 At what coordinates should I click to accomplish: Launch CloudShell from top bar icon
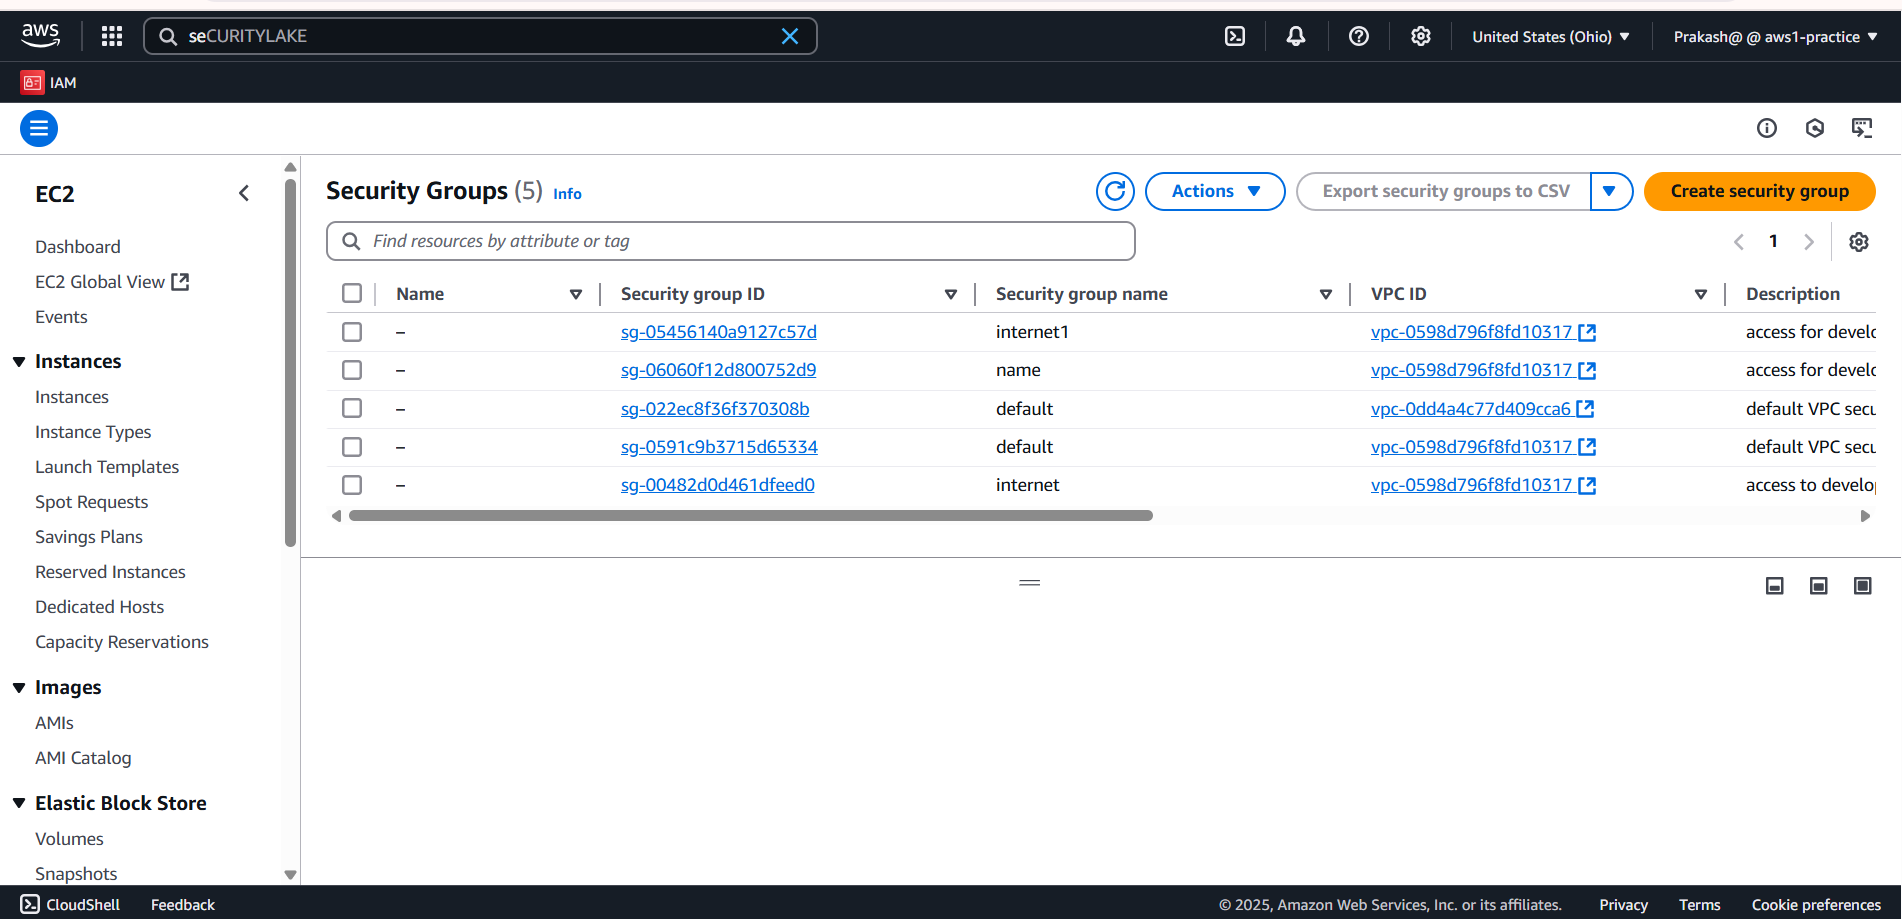click(1235, 36)
